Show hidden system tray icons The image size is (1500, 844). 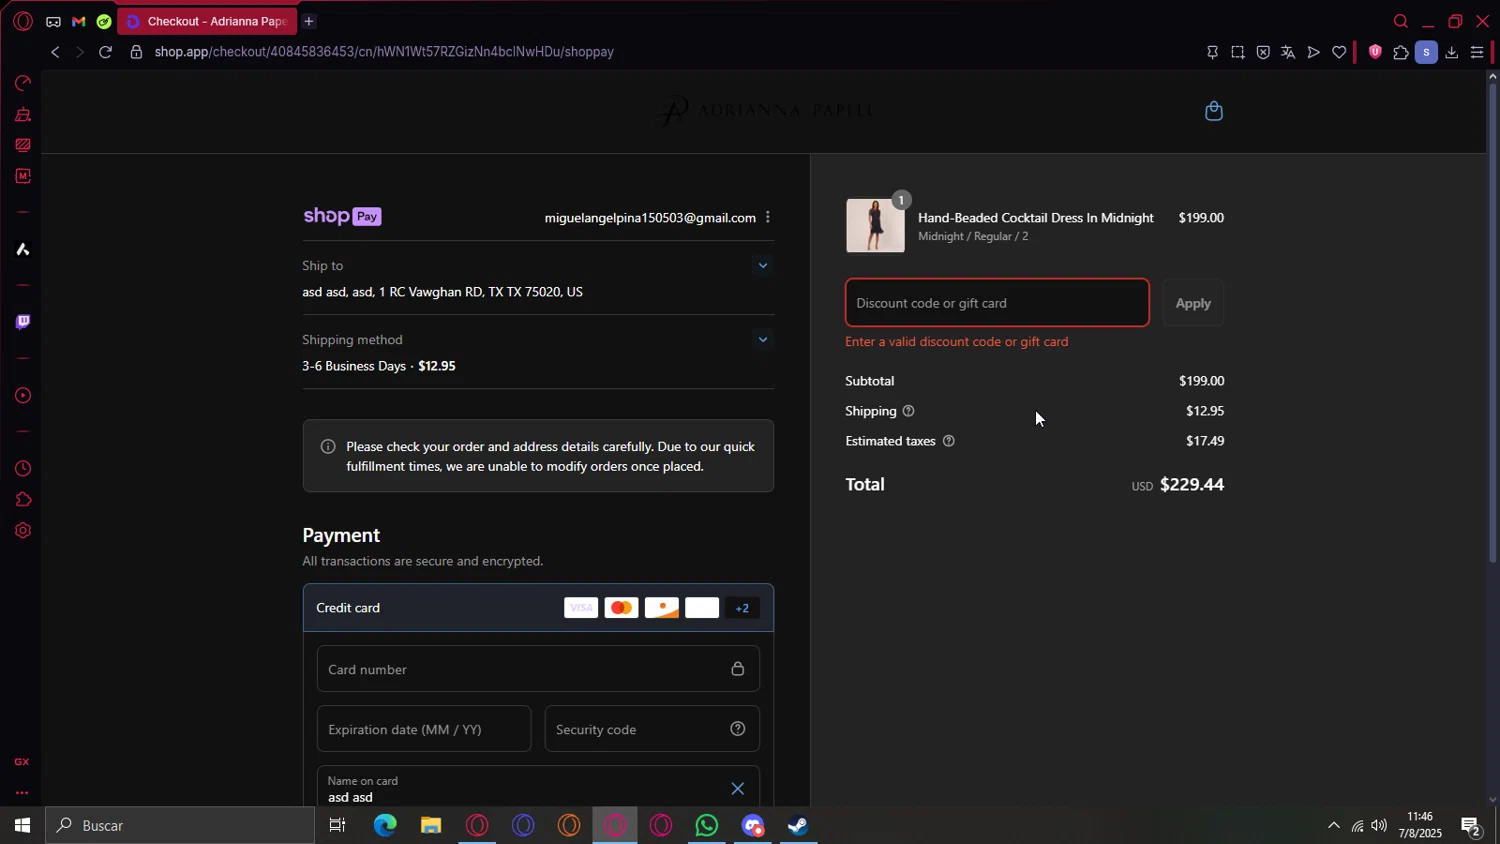1333,825
